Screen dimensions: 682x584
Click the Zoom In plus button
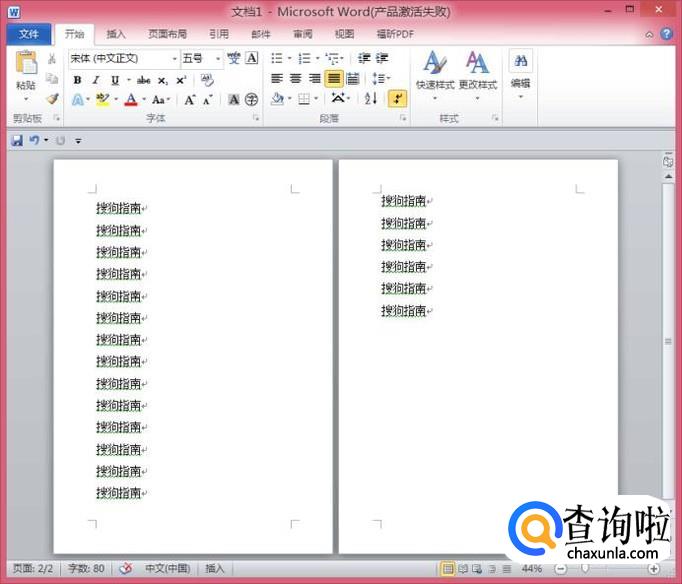[x=654, y=568]
